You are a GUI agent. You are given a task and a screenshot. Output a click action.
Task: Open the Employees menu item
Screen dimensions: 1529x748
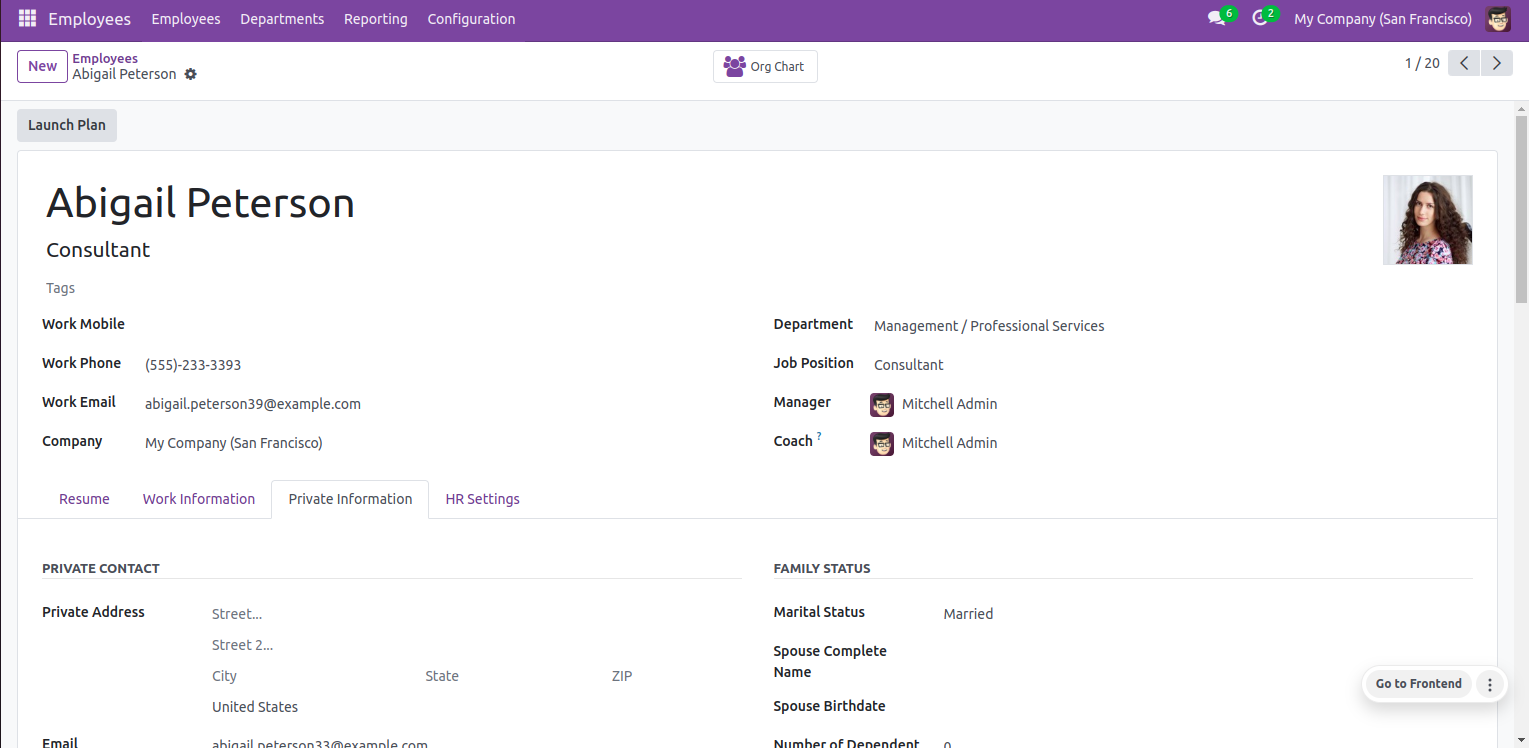click(186, 19)
